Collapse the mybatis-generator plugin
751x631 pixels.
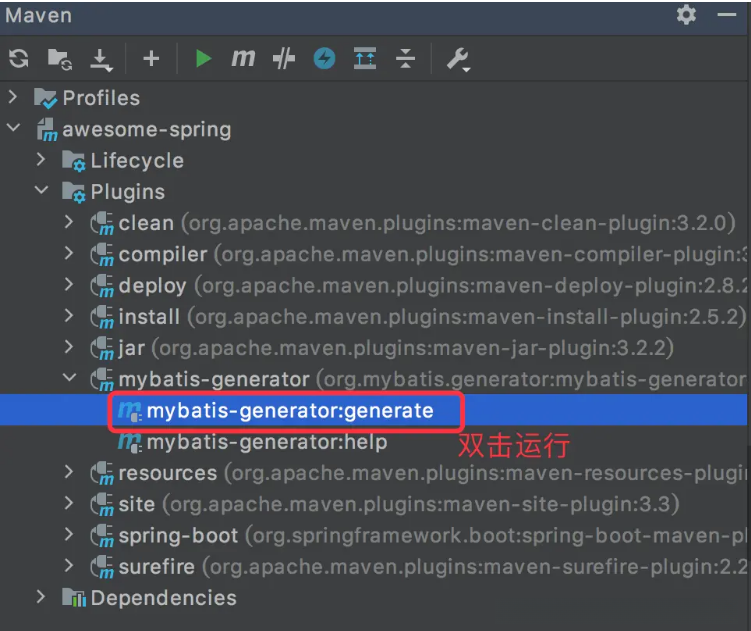pos(69,378)
